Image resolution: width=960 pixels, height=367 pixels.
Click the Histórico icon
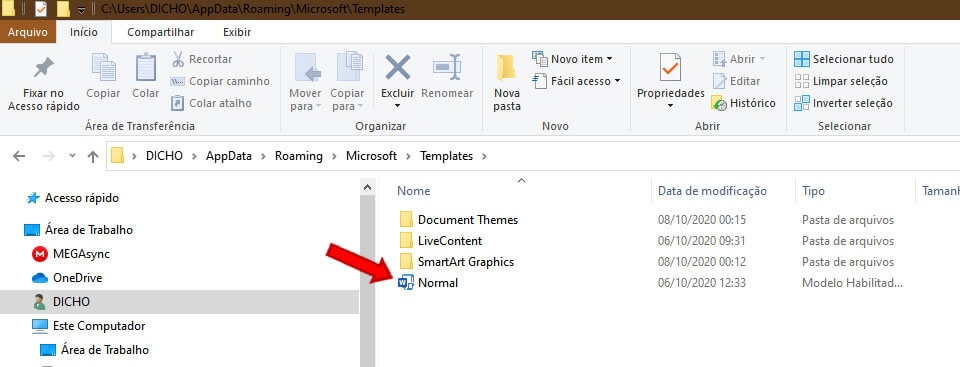pos(719,104)
